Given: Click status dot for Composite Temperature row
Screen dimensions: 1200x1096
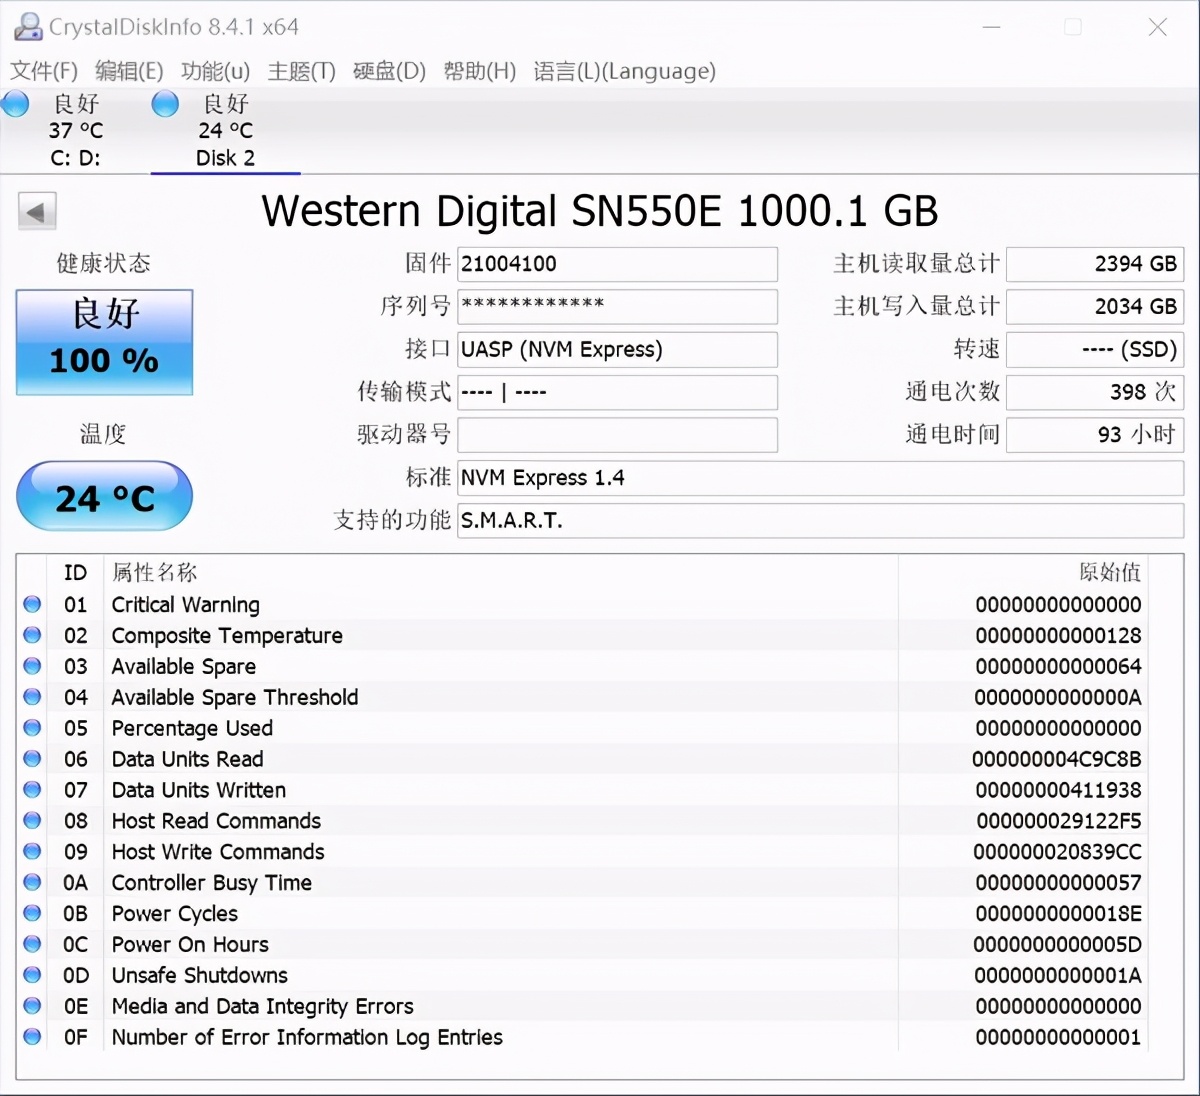Looking at the screenshot, I should pyautogui.click(x=32, y=635).
